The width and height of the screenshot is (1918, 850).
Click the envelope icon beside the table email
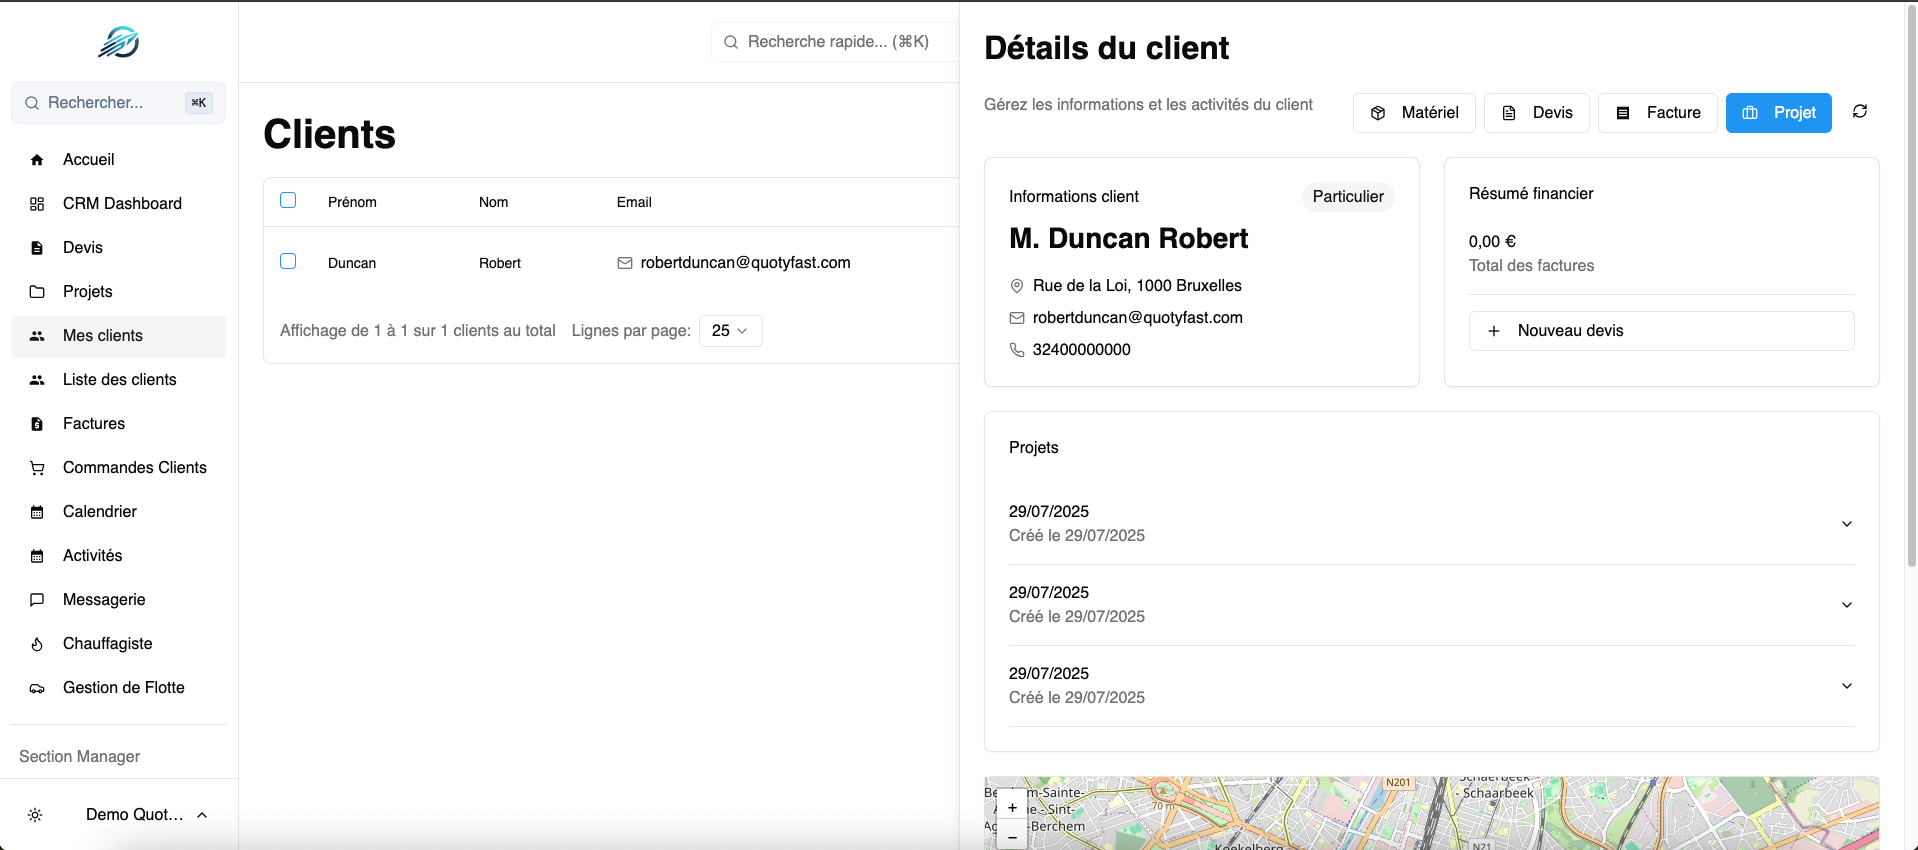625,263
